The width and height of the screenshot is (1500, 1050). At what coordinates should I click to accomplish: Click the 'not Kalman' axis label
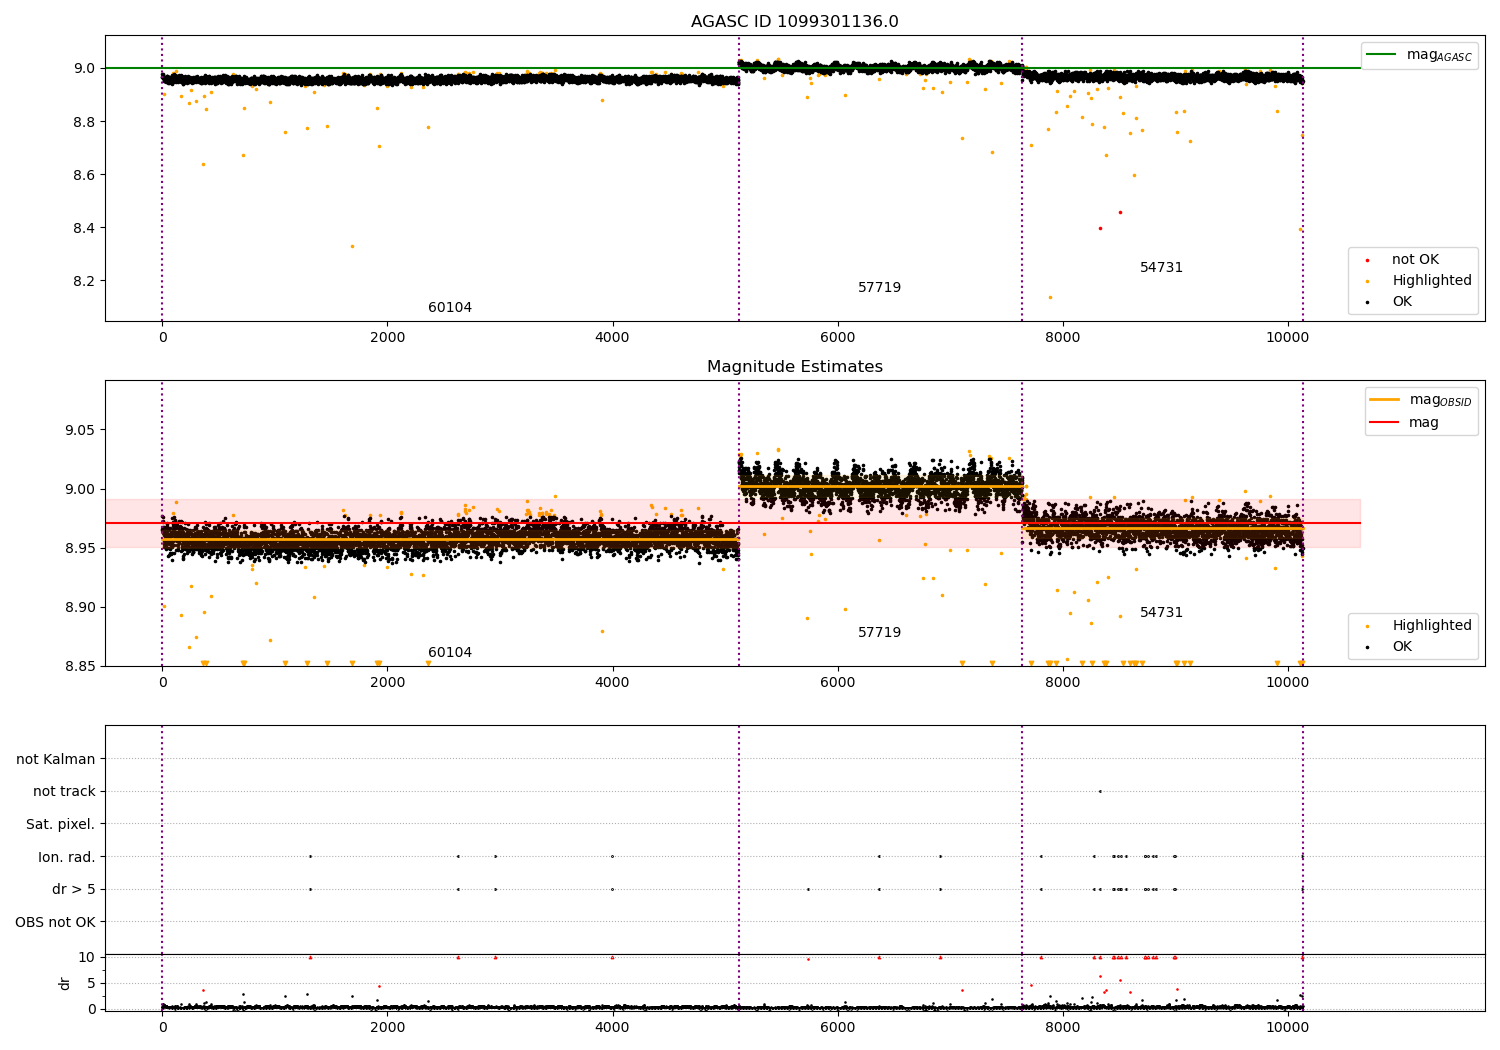tap(56, 759)
